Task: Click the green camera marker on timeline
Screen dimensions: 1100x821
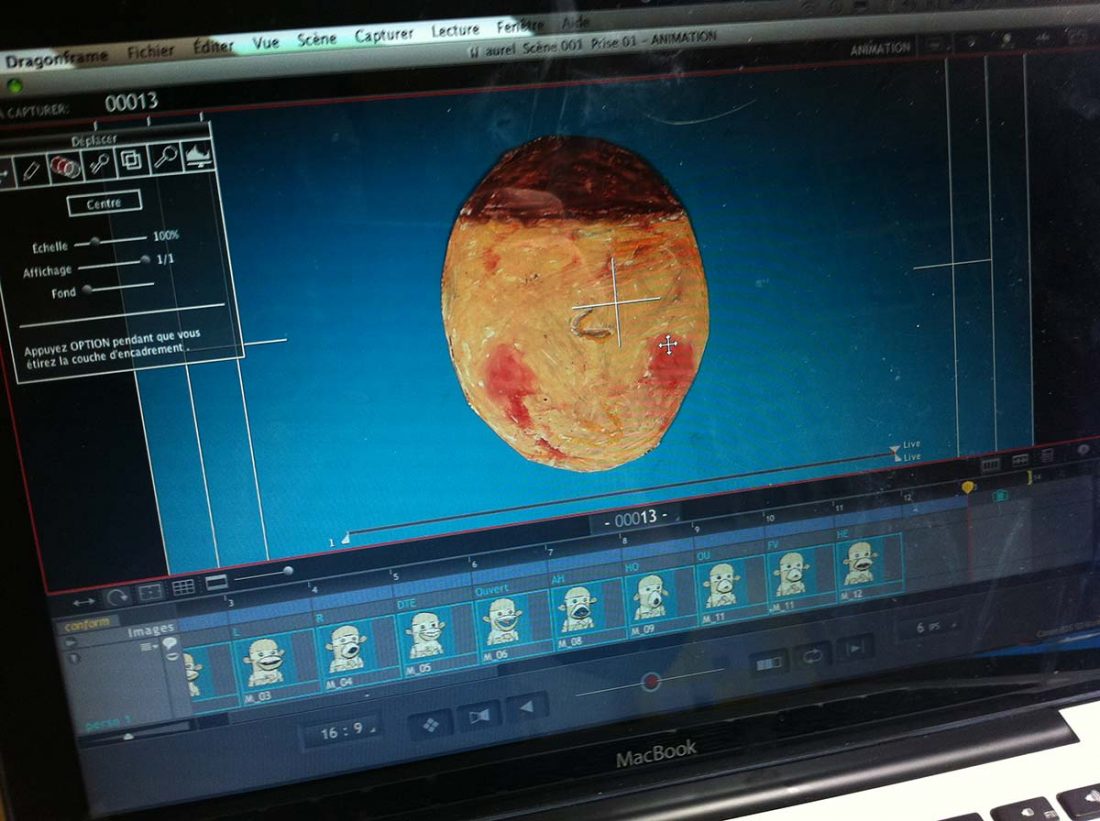Action: tap(1001, 495)
